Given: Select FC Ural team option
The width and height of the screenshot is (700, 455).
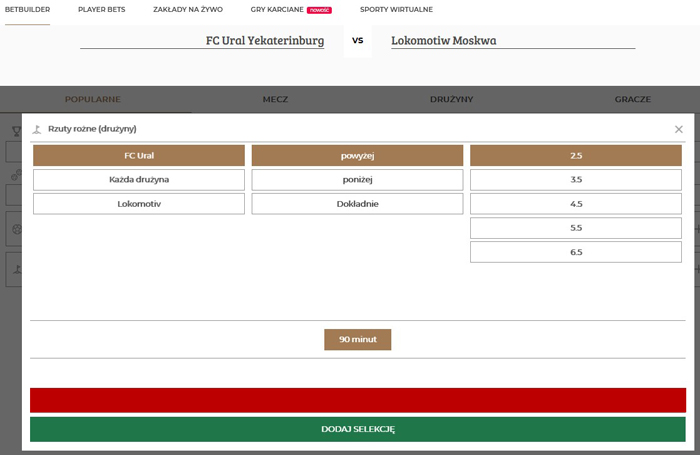Looking at the screenshot, I should tap(139, 155).
